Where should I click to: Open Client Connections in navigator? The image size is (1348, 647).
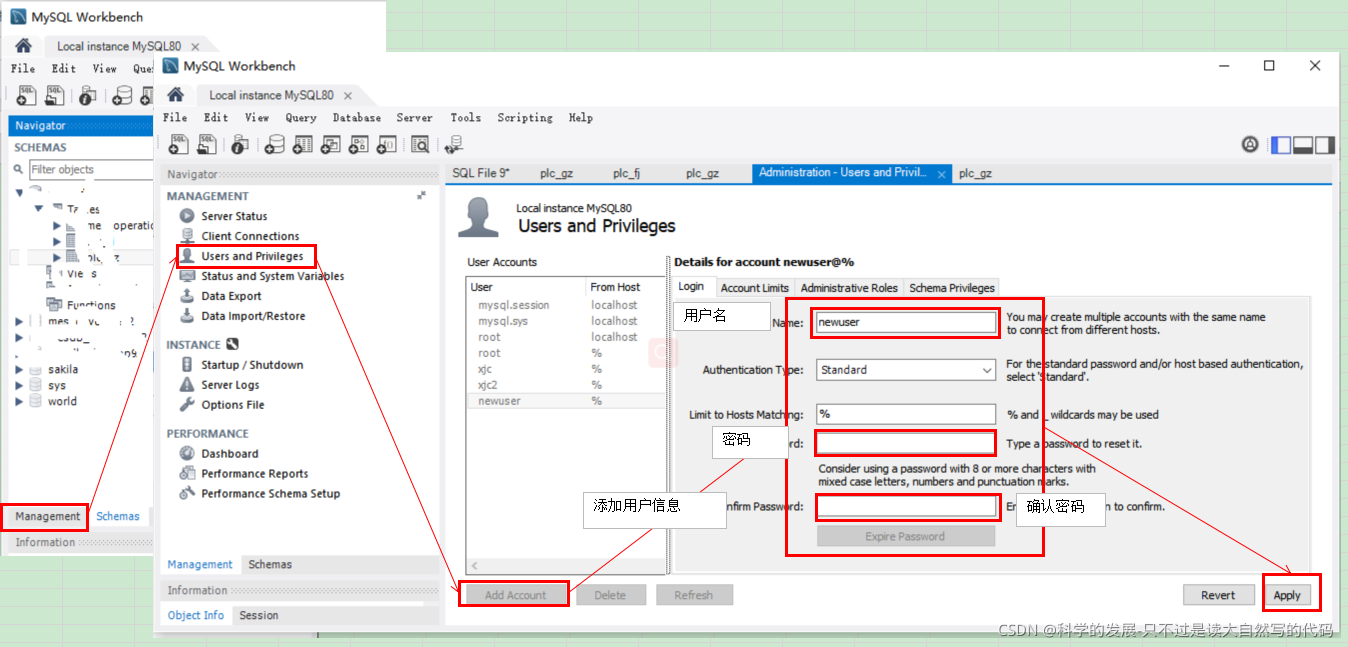(x=250, y=236)
